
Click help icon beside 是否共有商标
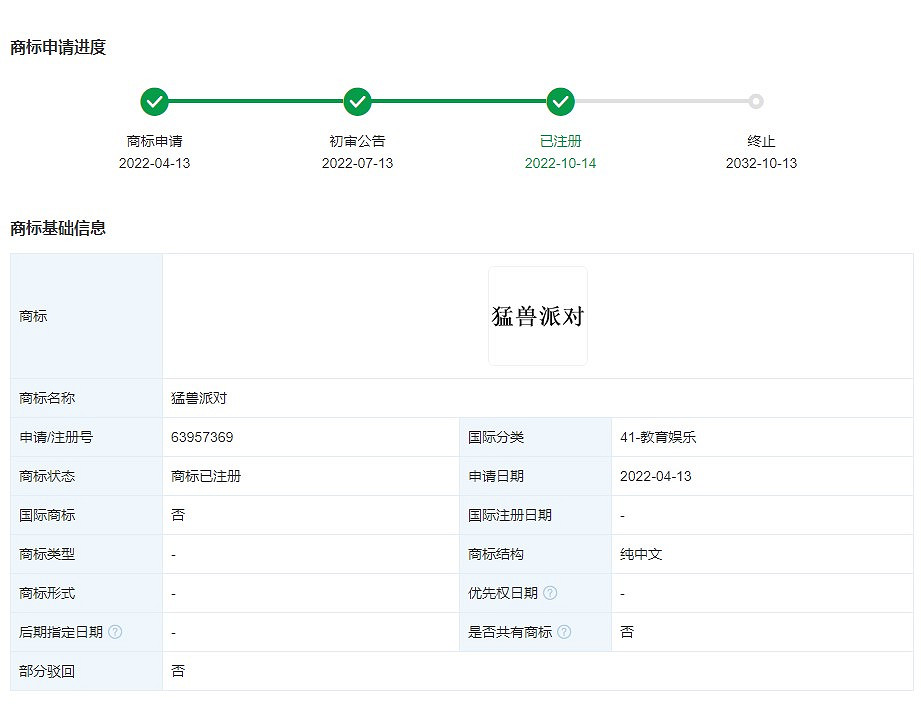point(565,632)
